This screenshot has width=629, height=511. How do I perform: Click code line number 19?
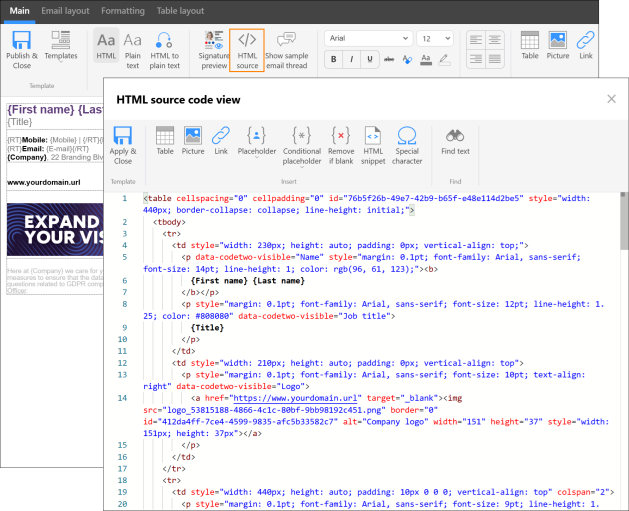point(122,492)
